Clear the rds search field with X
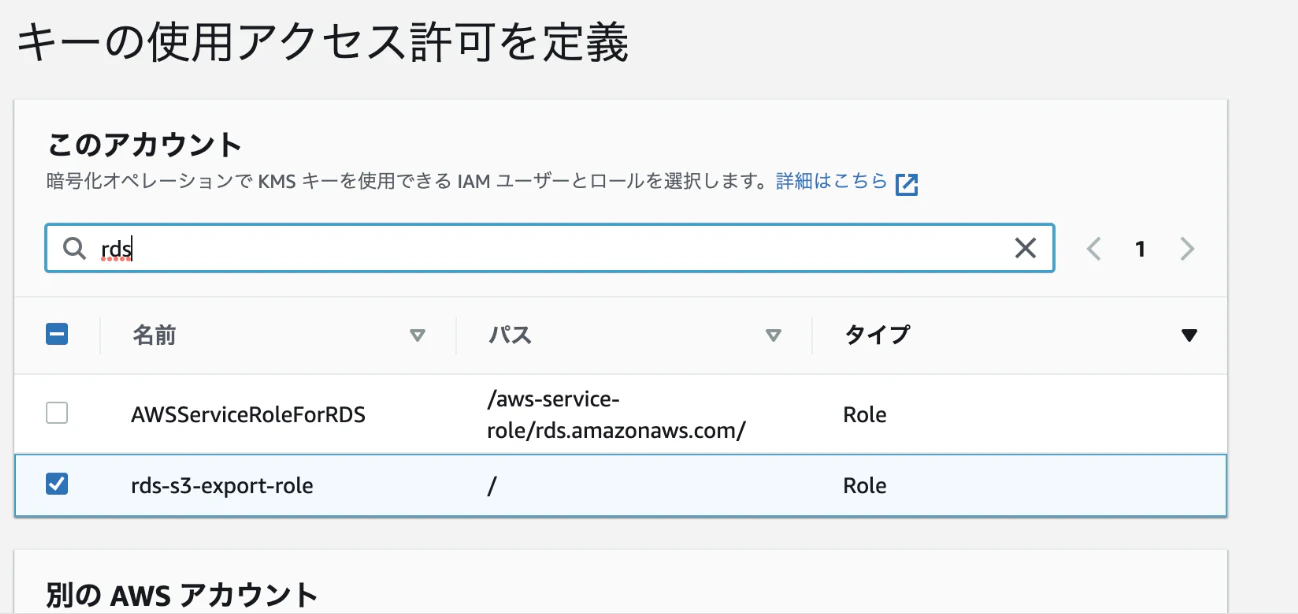Viewport: 1298px width, 614px height. pyautogui.click(x=1025, y=248)
